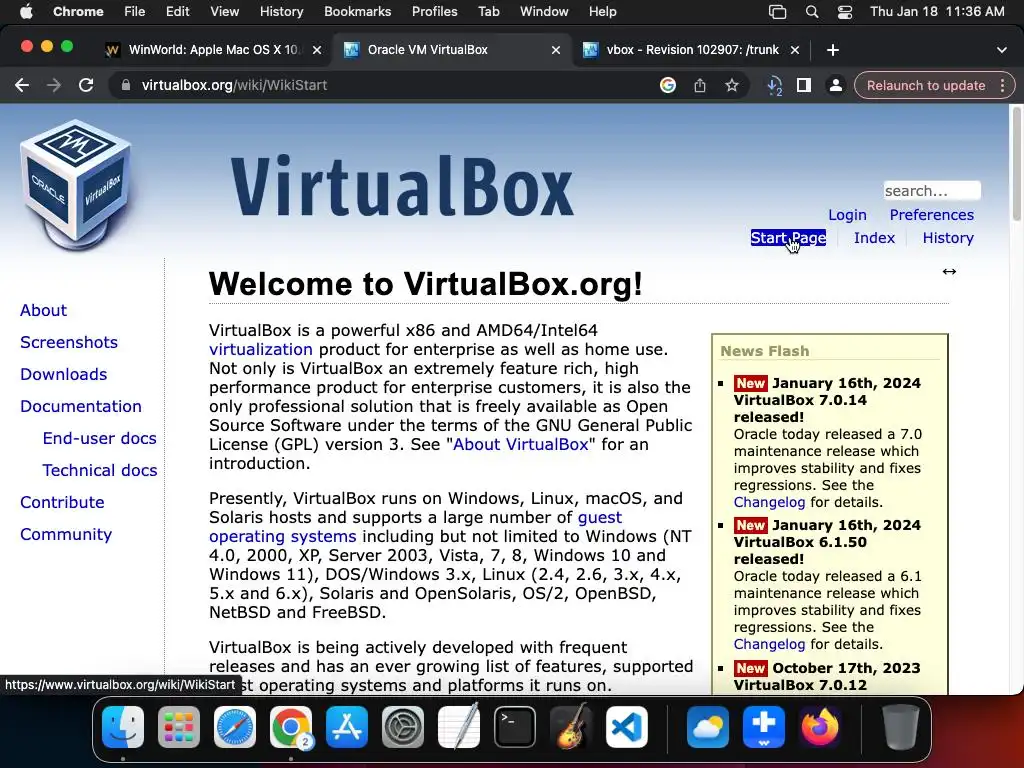Expand the tab search chevron
The image size is (1024, 768).
(x=1001, y=50)
